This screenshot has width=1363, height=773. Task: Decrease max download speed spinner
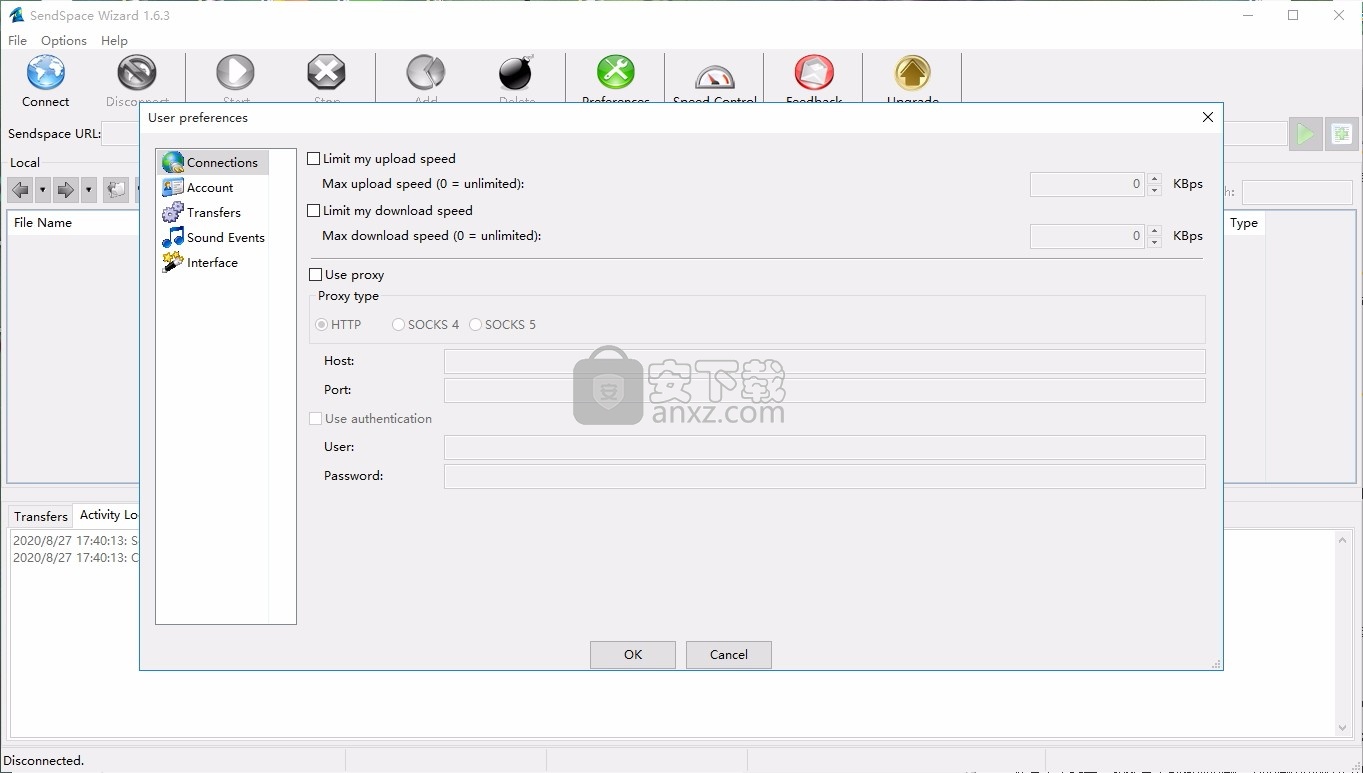click(x=1154, y=242)
